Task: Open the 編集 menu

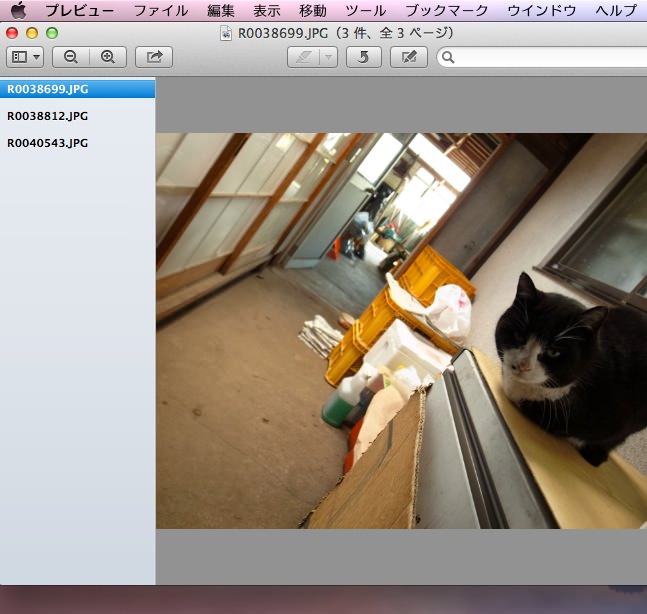Action: (x=221, y=10)
